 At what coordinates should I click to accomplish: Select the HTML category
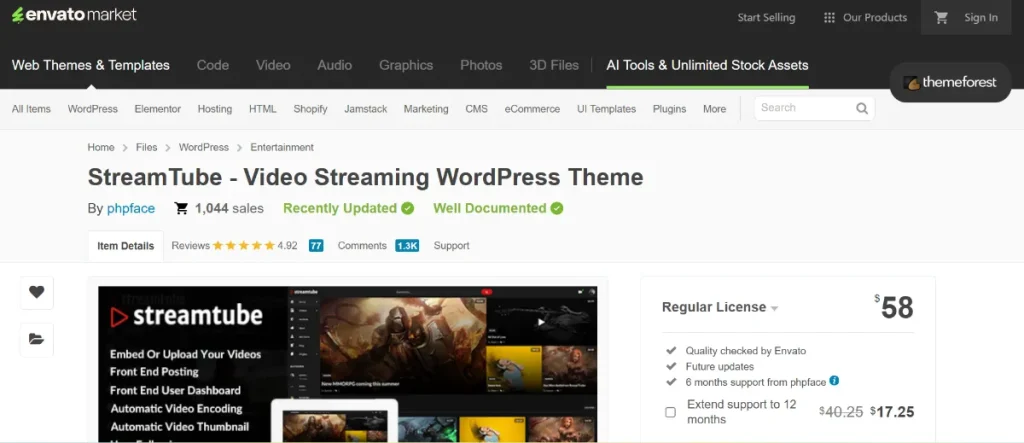263,109
